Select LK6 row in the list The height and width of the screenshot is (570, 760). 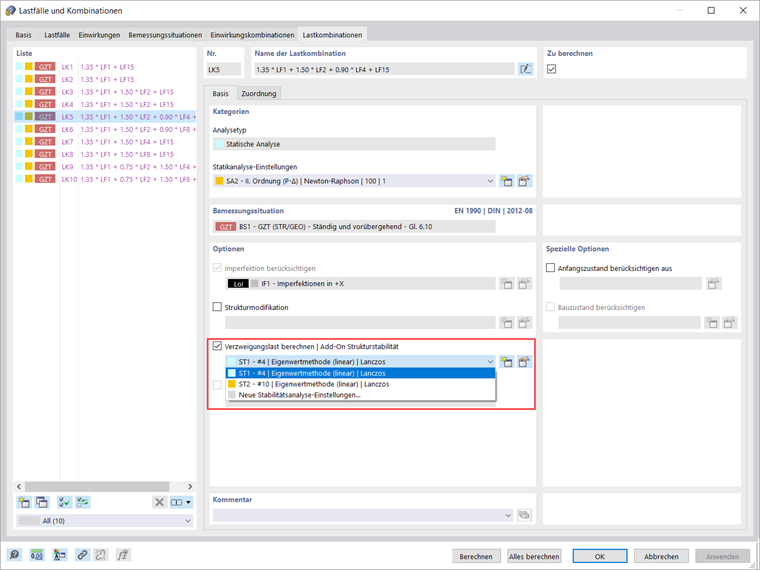click(105, 129)
